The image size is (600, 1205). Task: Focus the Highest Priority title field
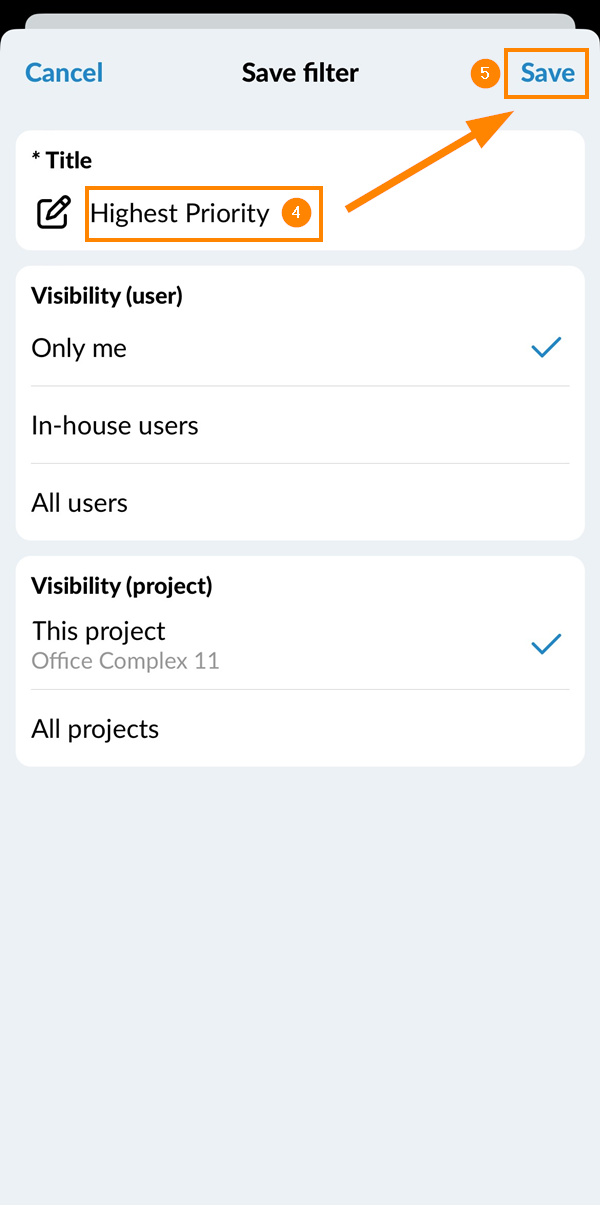click(x=180, y=213)
